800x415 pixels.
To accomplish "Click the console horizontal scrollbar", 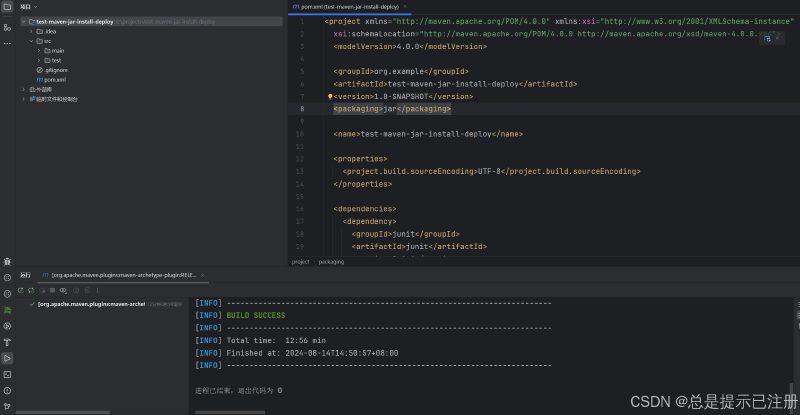I will [x=230, y=412].
